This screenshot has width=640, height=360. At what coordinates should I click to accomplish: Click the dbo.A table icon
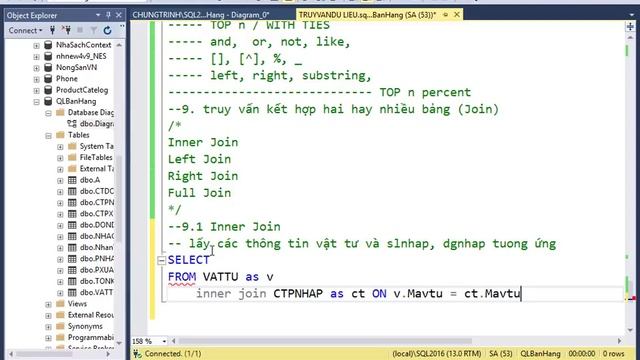72,180
